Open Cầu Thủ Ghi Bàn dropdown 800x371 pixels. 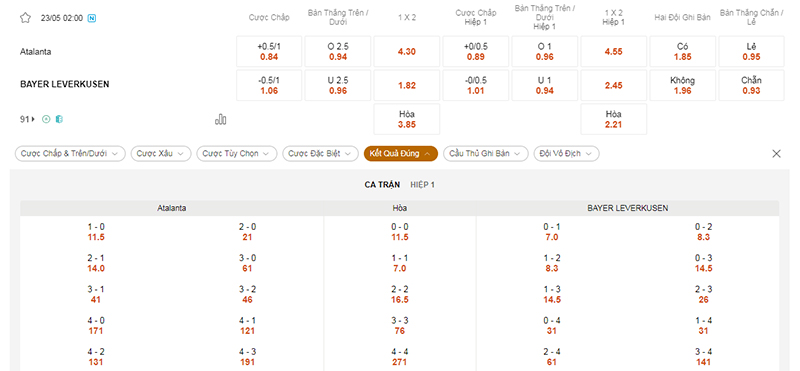point(486,154)
